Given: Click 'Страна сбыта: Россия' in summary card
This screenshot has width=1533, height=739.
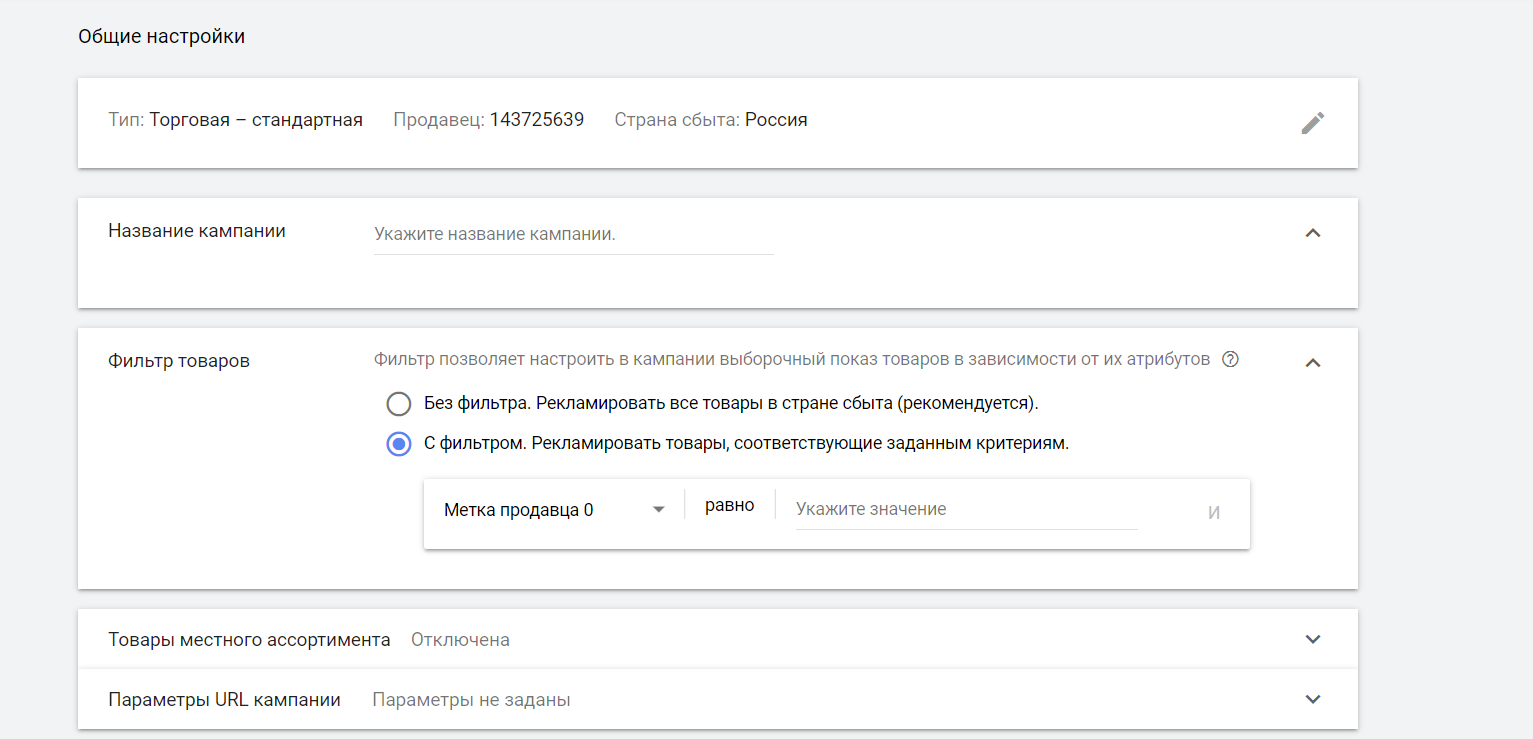Looking at the screenshot, I should coord(710,120).
